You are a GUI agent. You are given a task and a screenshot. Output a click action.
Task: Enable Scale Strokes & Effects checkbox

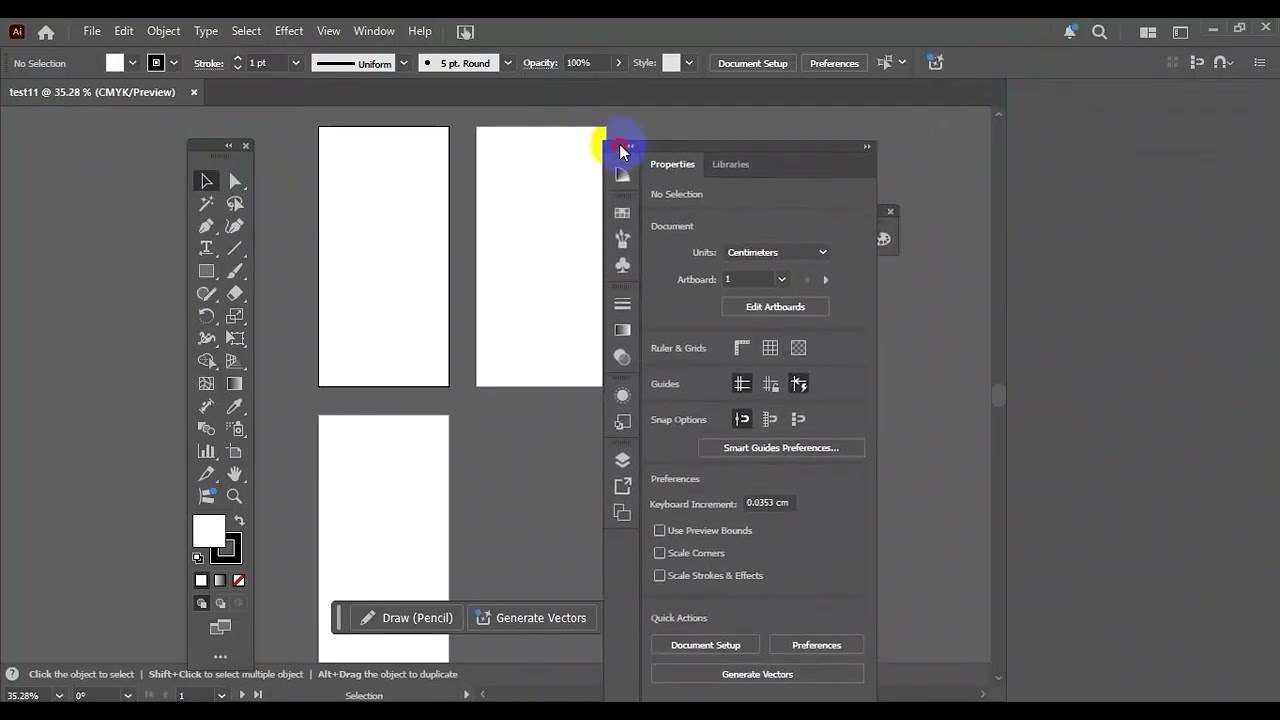point(659,575)
